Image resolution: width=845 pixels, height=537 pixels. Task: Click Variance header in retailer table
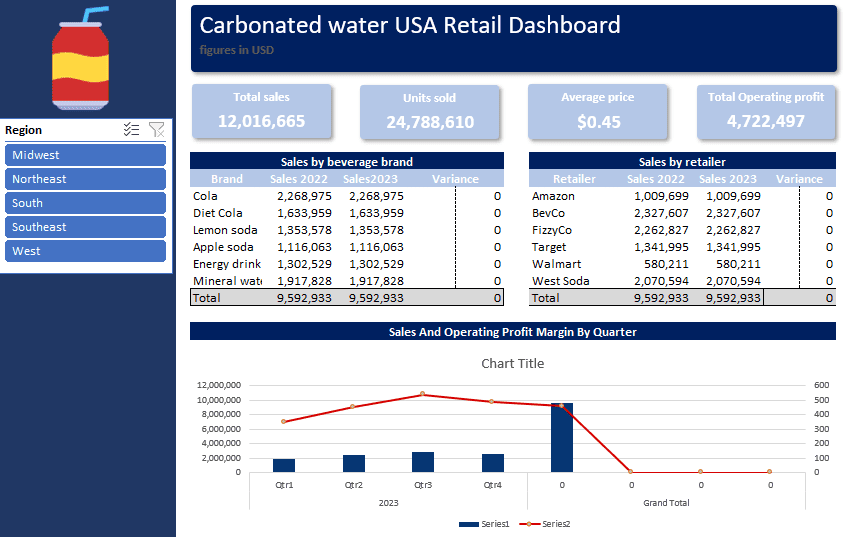pyautogui.click(x=799, y=179)
